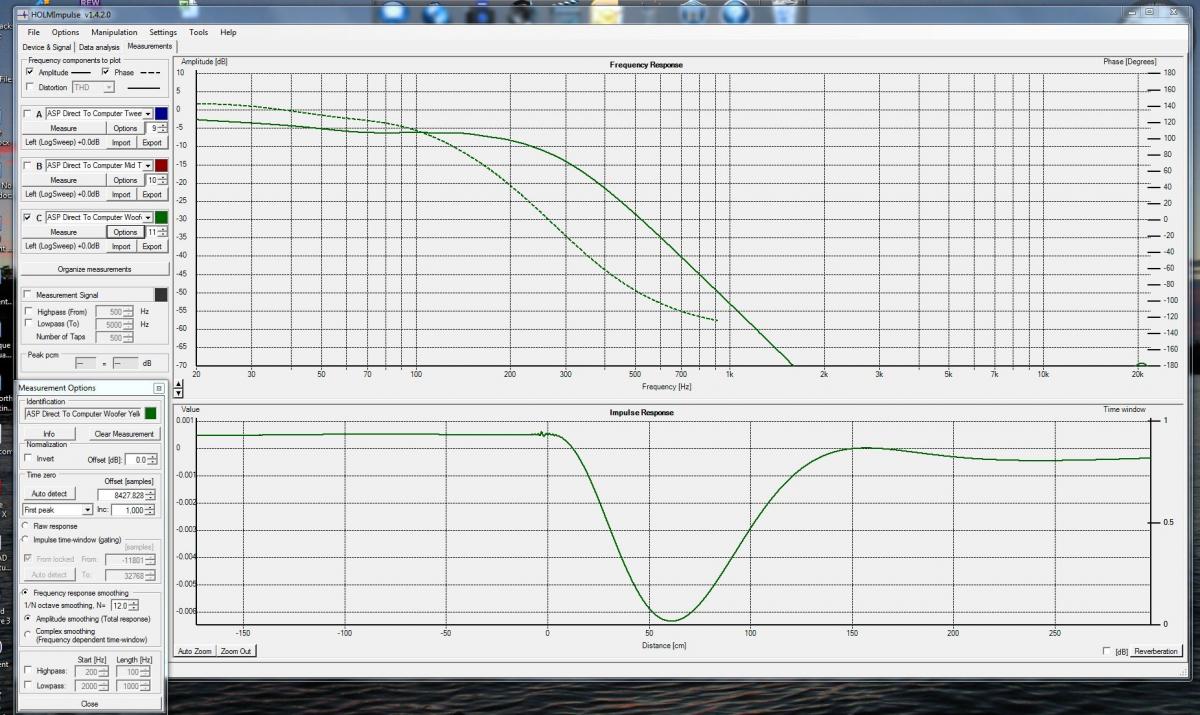
Task: Select Impulse time-window (gating) radio button
Action: pos(25,539)
